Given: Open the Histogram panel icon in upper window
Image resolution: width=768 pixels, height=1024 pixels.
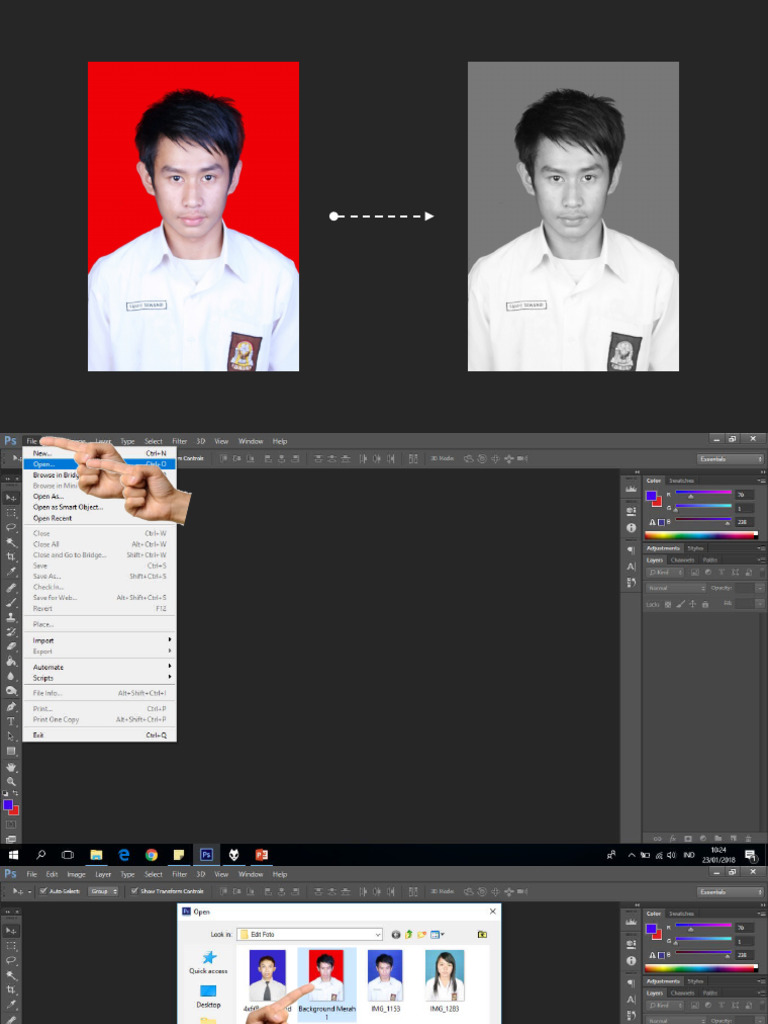Looking at the screenshot, I should coord(631,488).
